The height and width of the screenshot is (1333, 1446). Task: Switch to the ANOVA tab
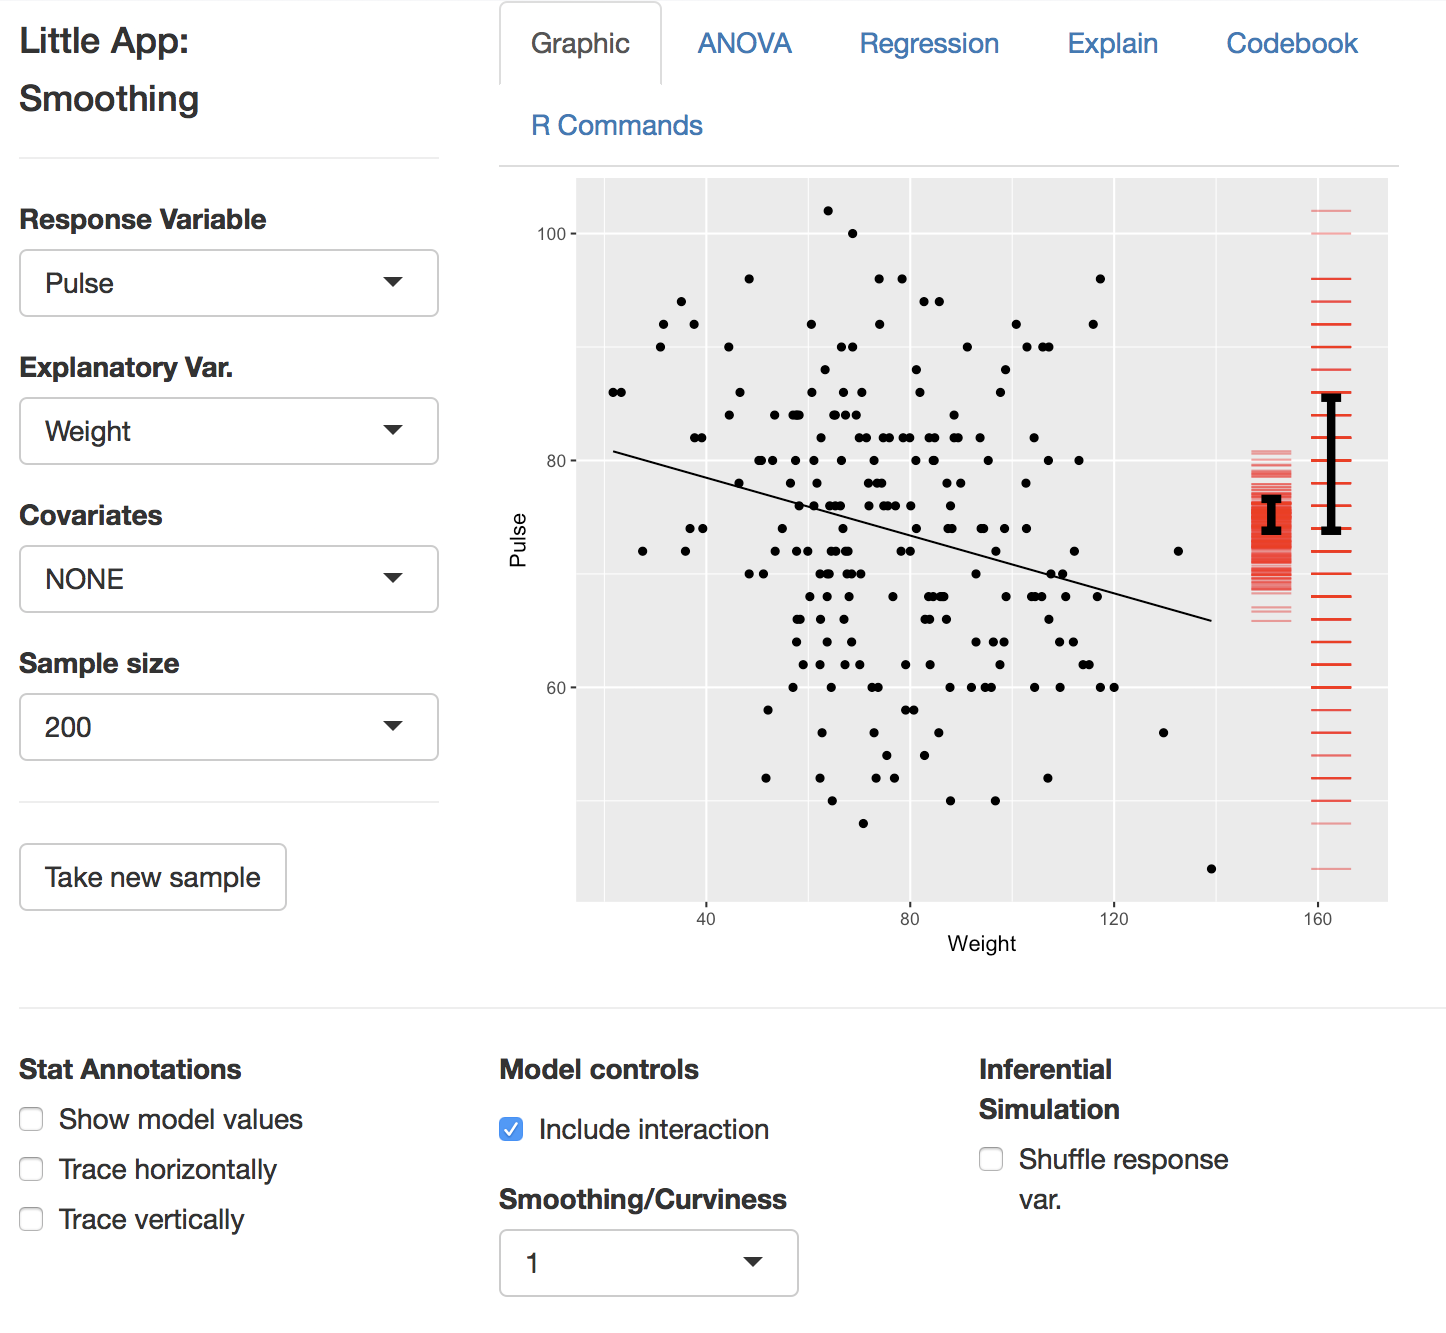click(x=744, y=44)
